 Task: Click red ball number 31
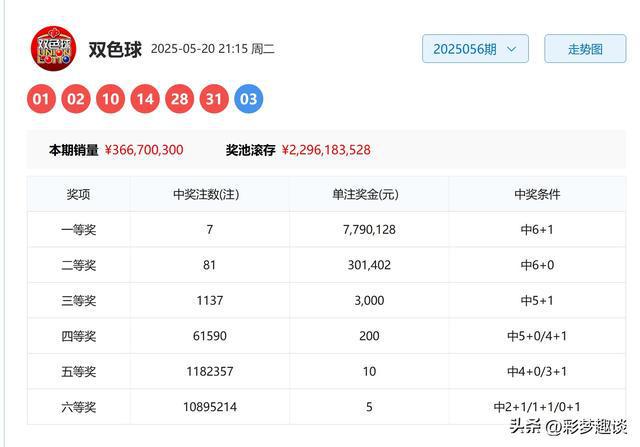[x=214, y=99]
